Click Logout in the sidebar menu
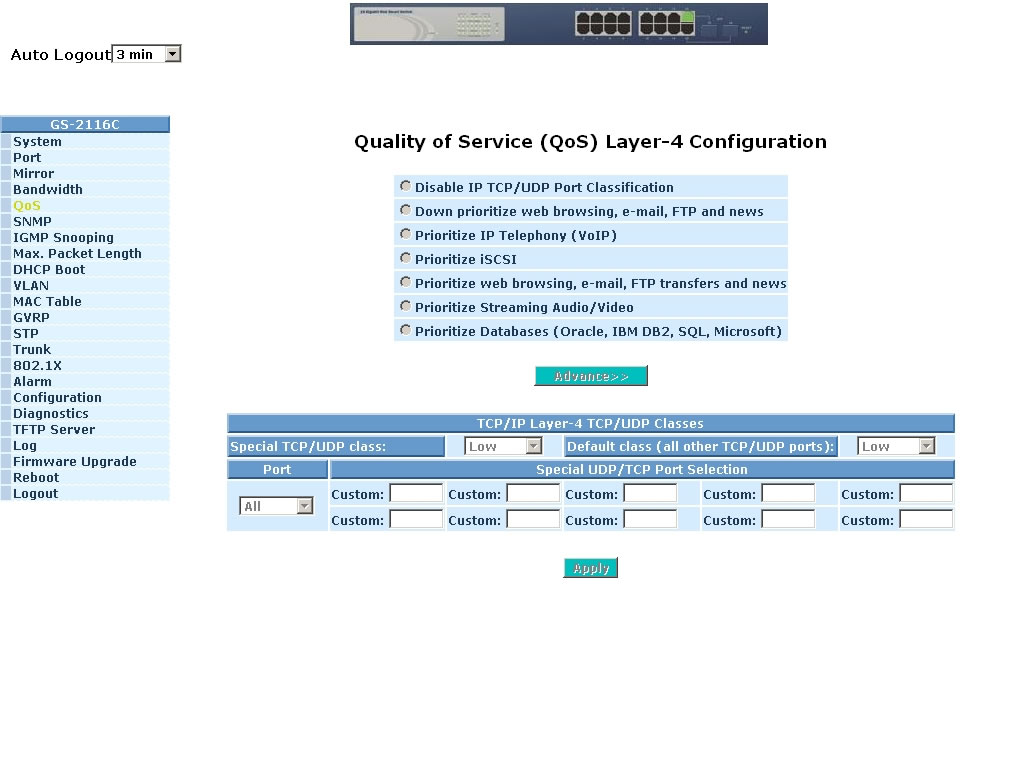 point(35,494)
